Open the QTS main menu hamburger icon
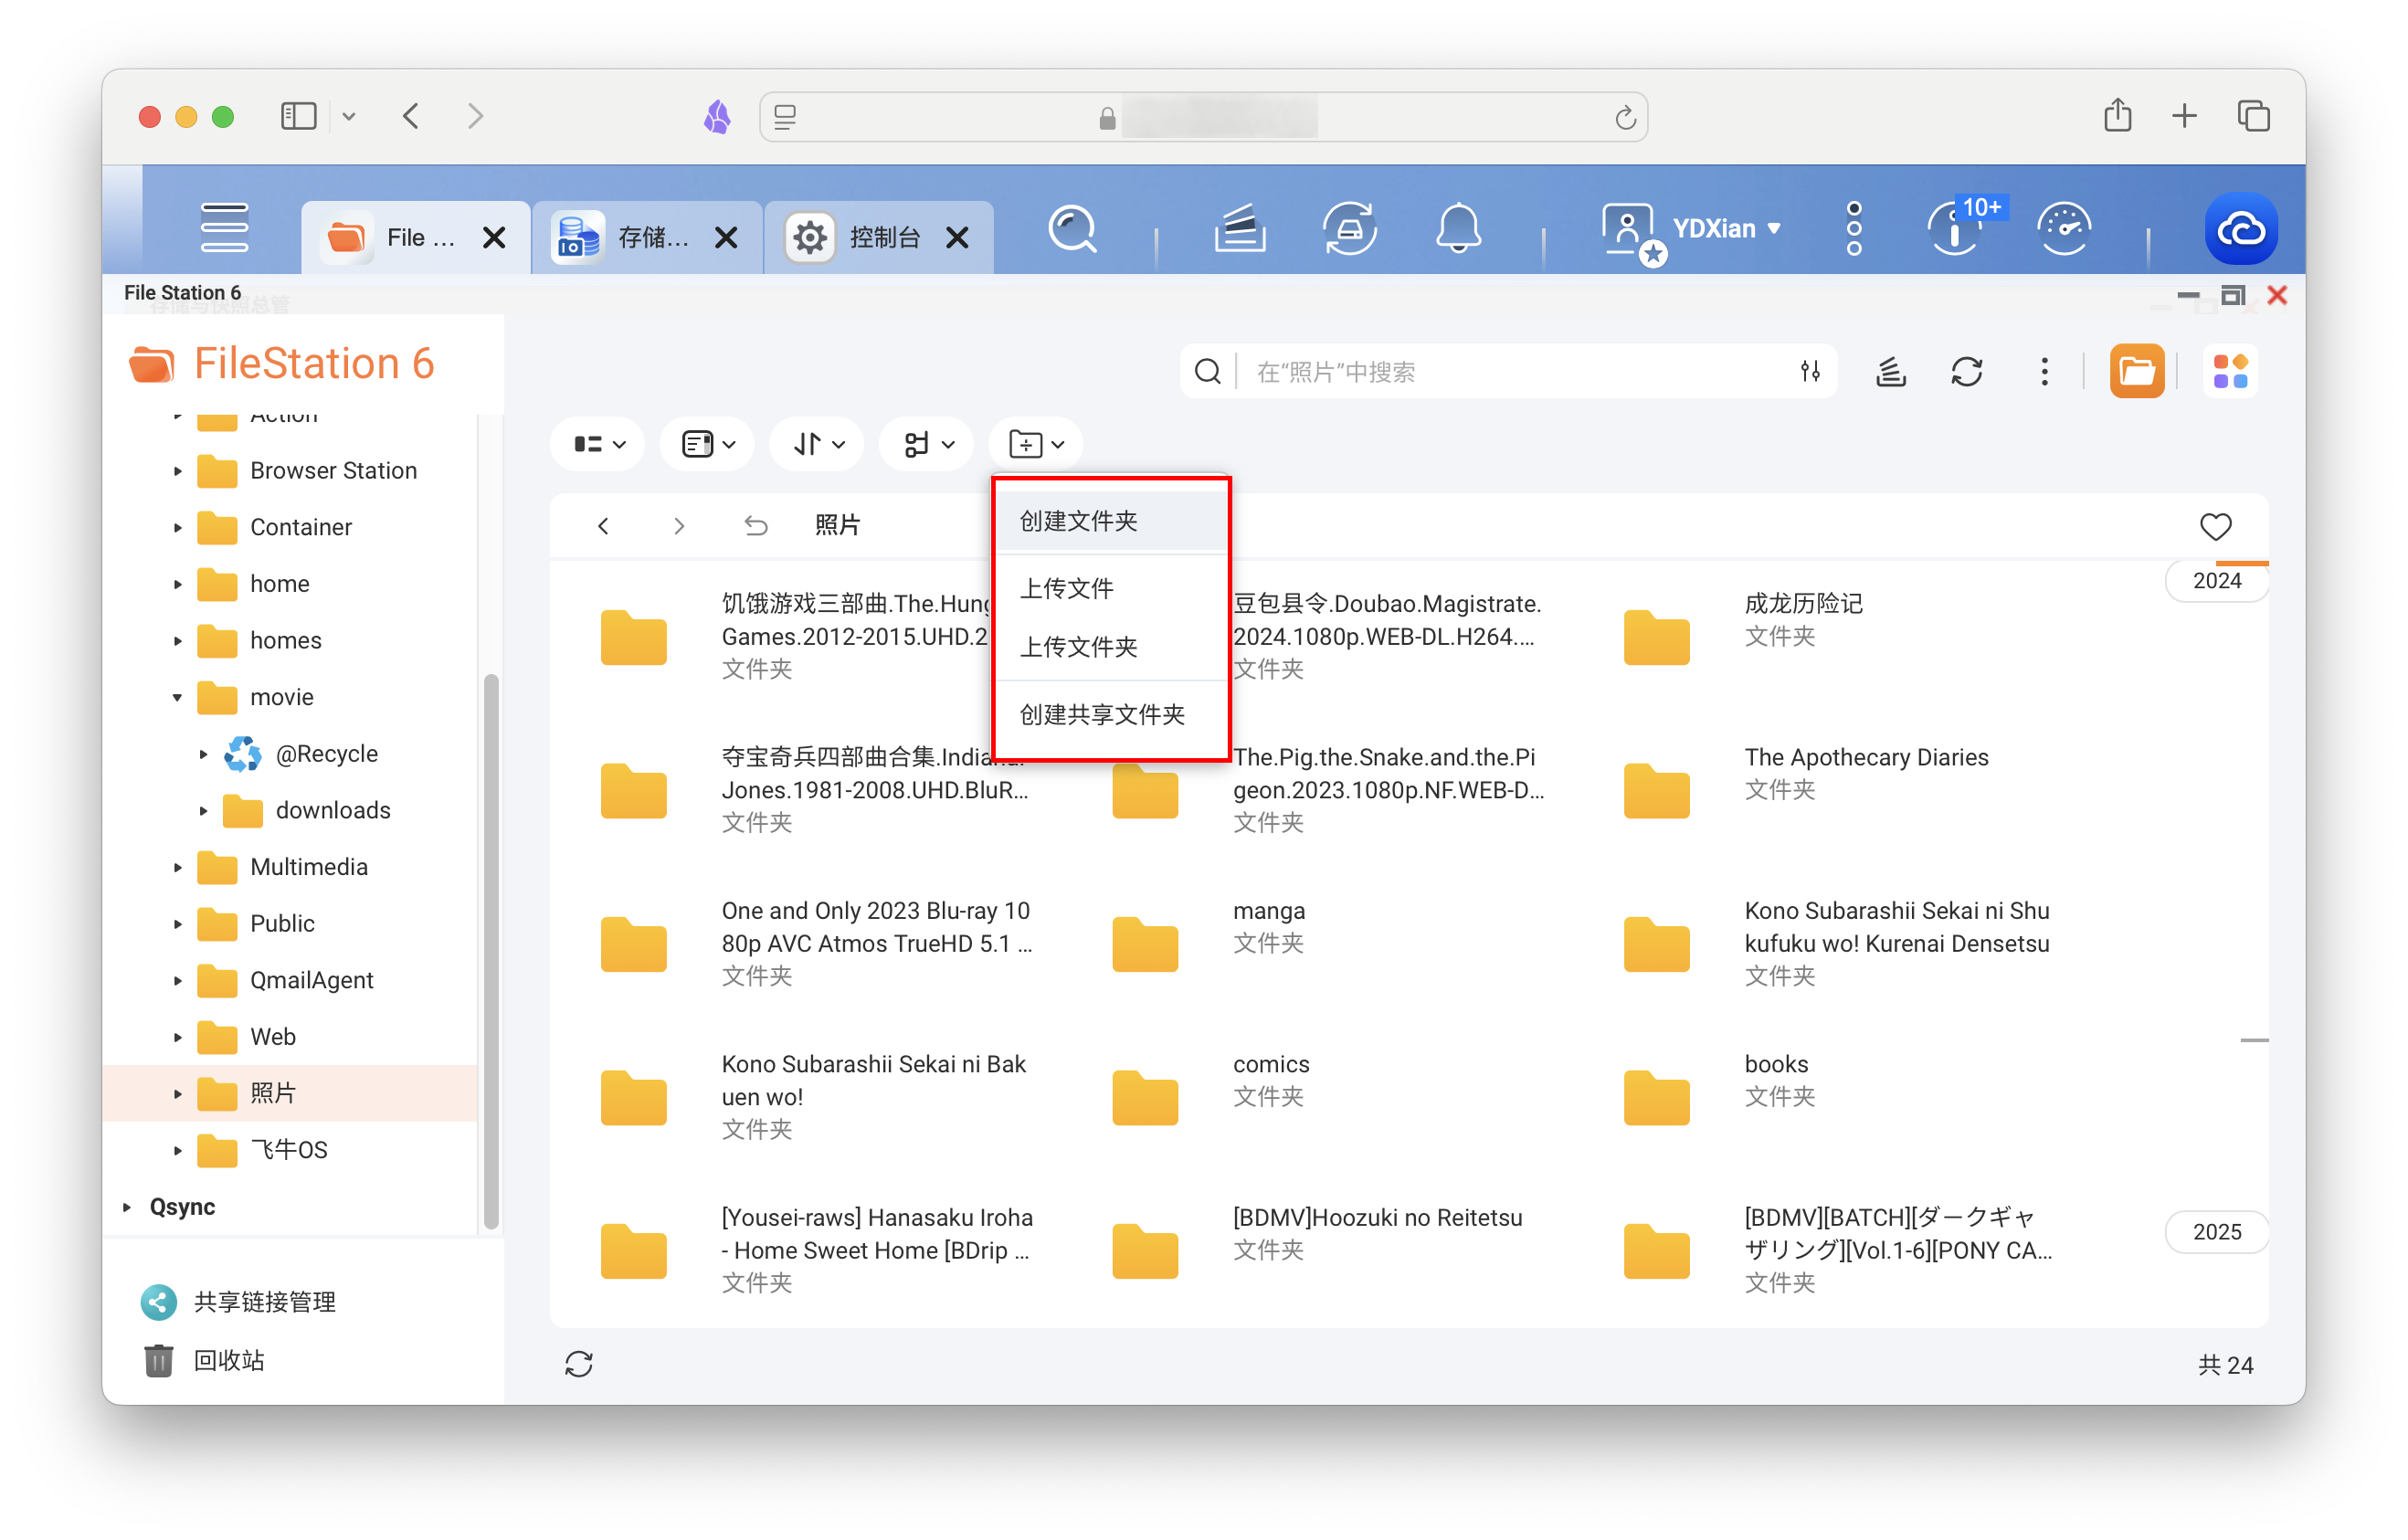This screenshot has width=2408, height=1540. tap(224, 228)
